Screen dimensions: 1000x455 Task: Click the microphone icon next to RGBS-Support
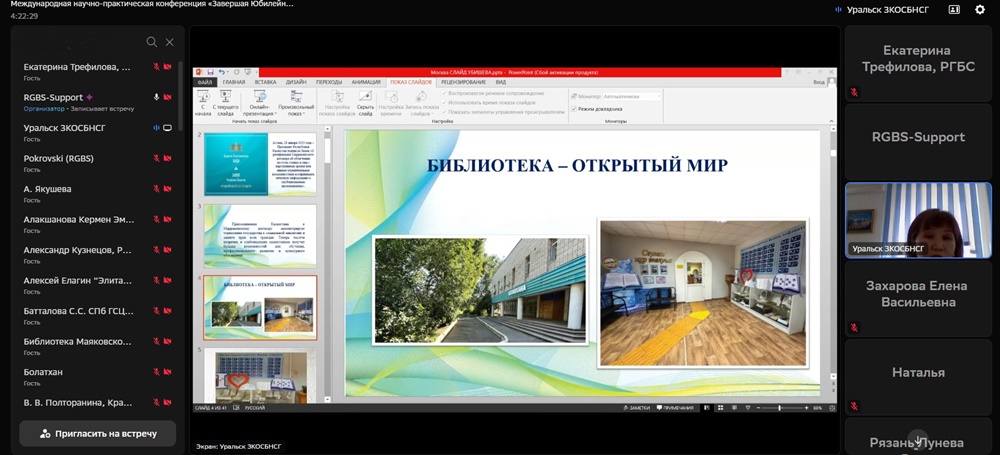tap(156, 97)
